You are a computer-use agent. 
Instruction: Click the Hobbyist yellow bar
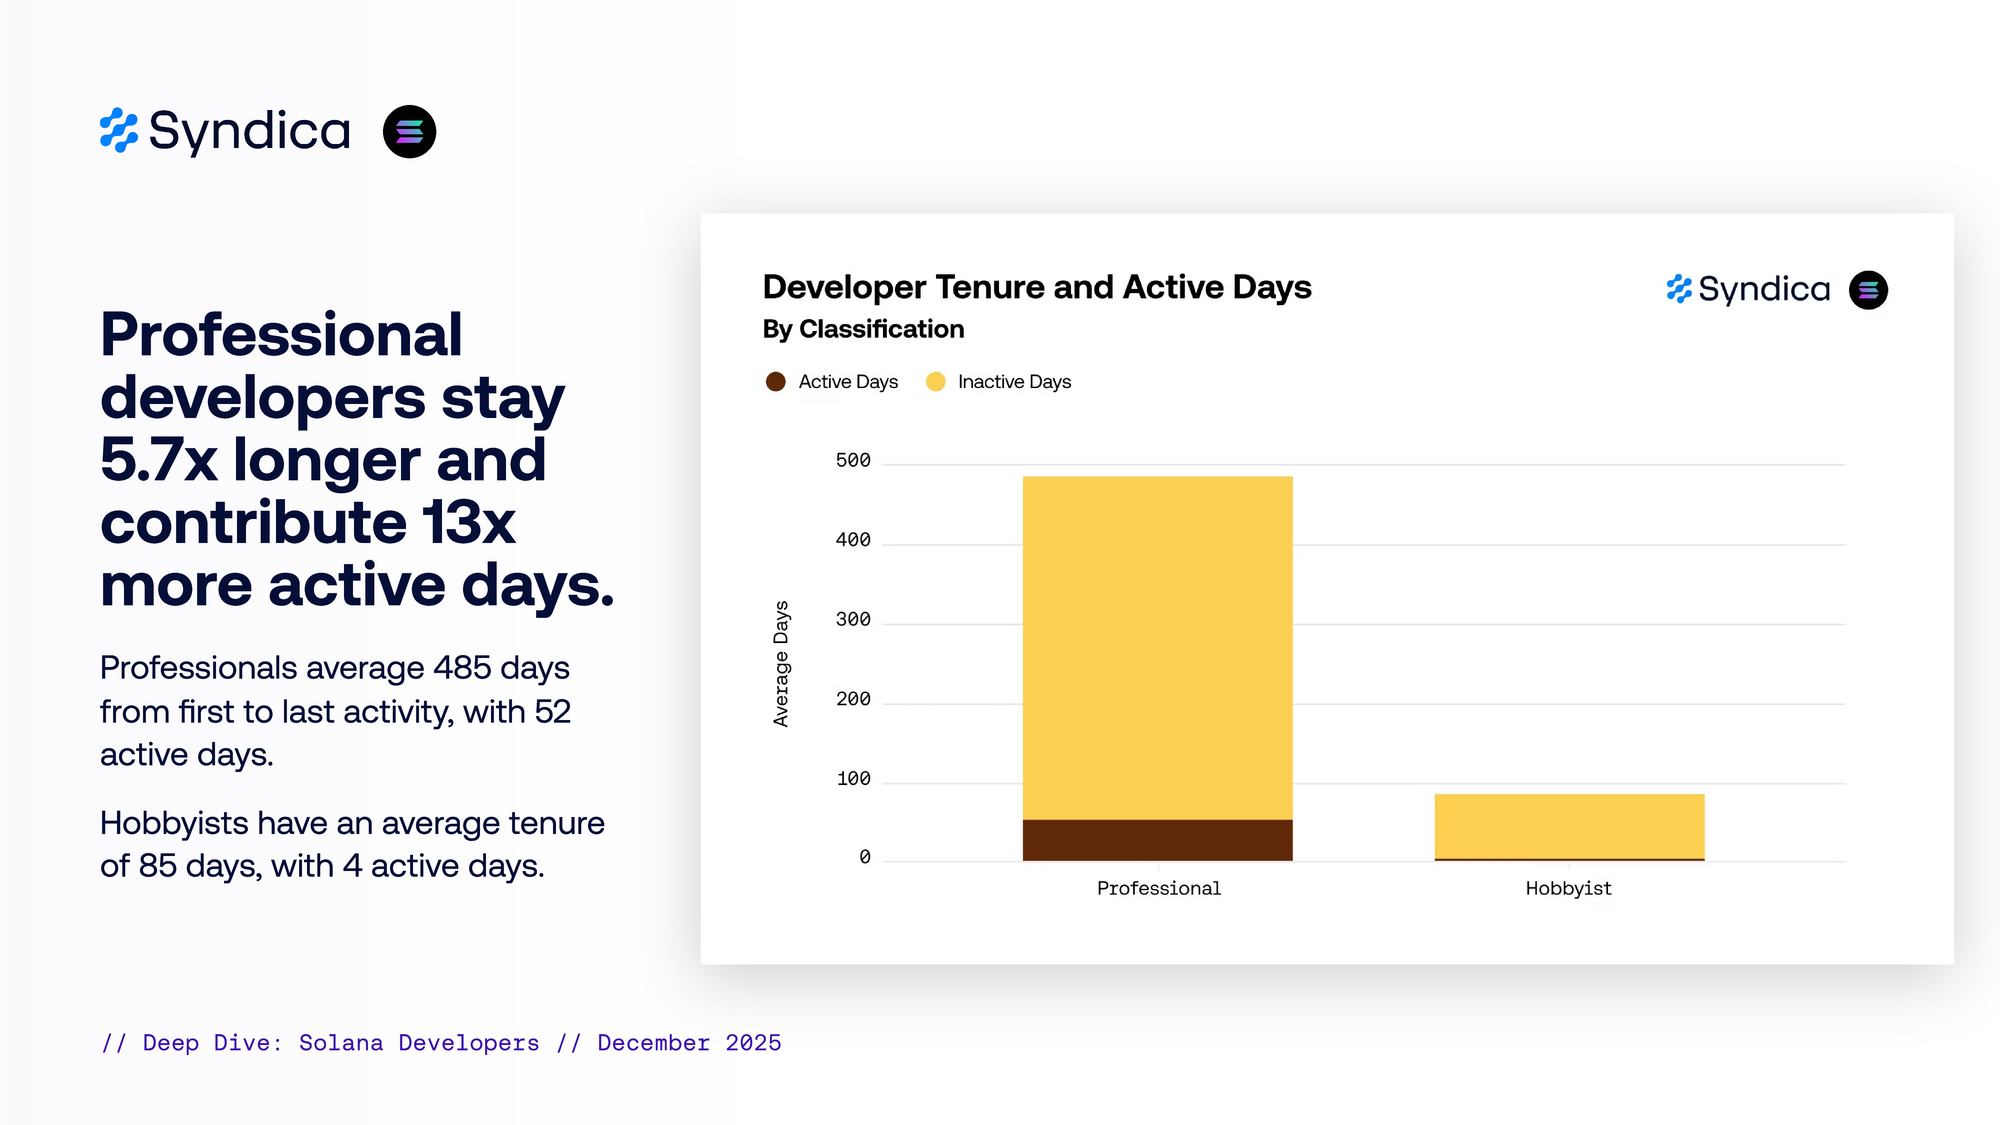point(1568,825)
